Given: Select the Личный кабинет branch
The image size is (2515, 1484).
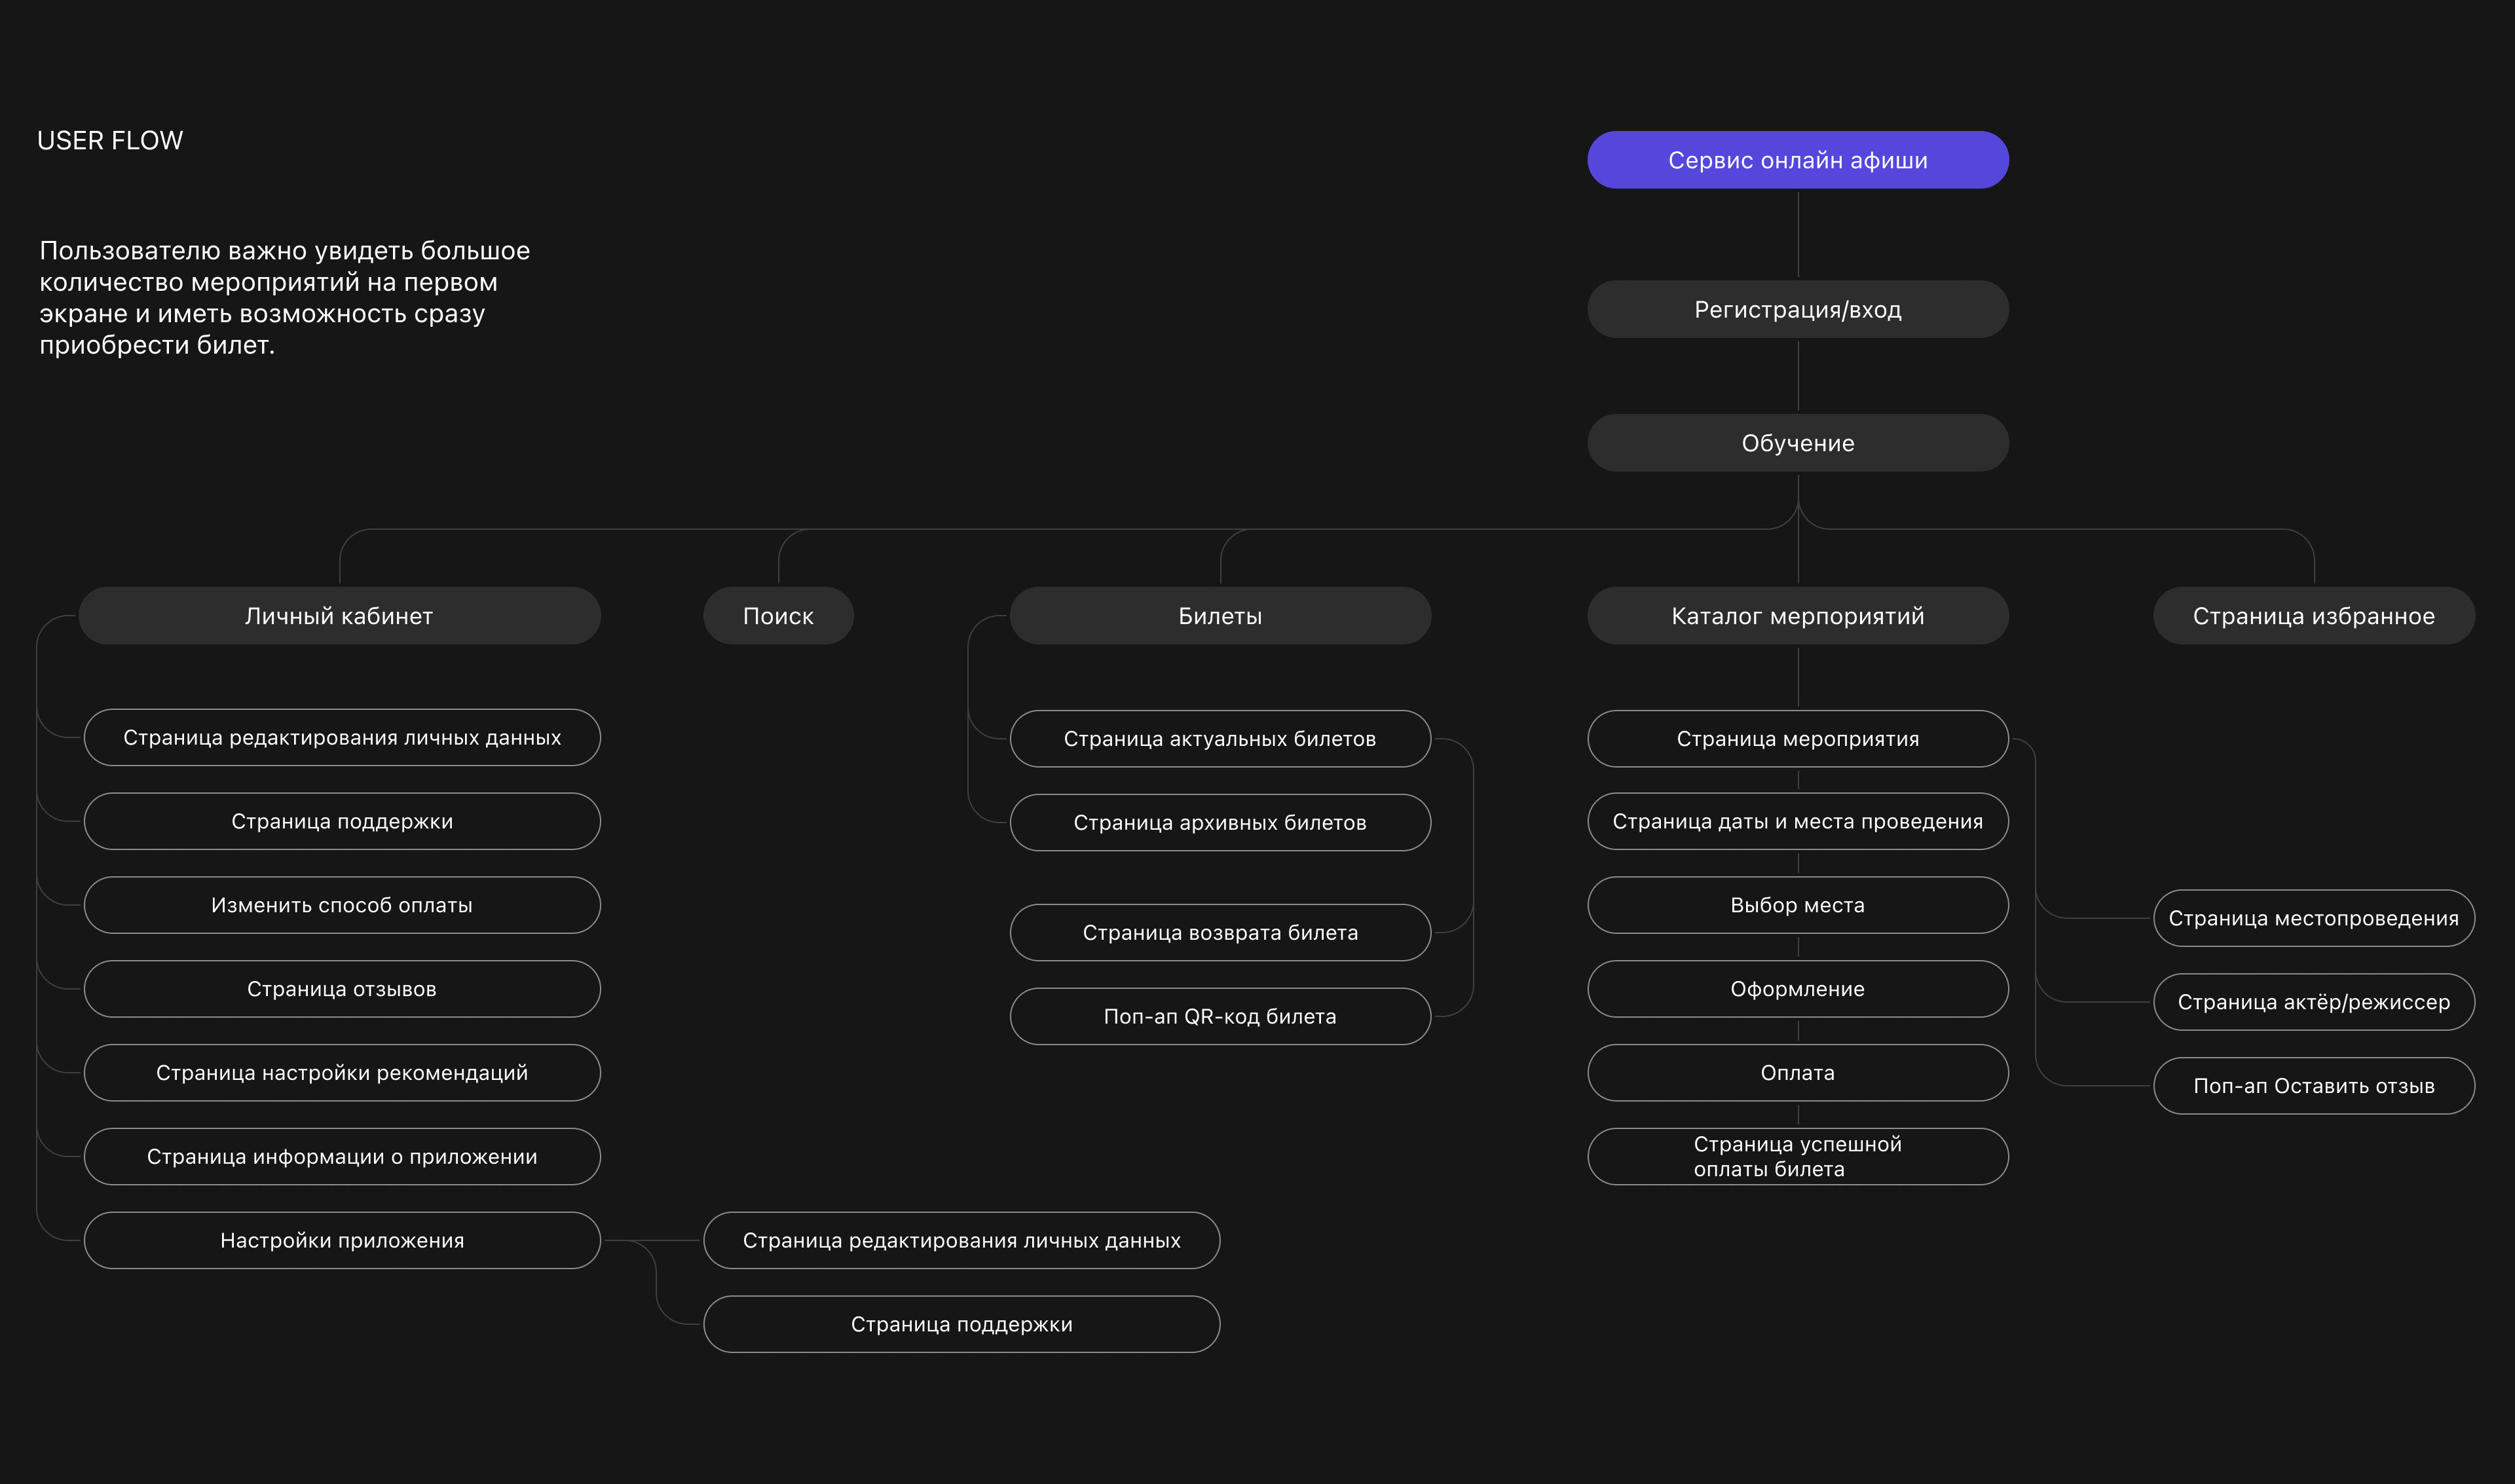Looking at the screenshot, I should click(339, 616).
